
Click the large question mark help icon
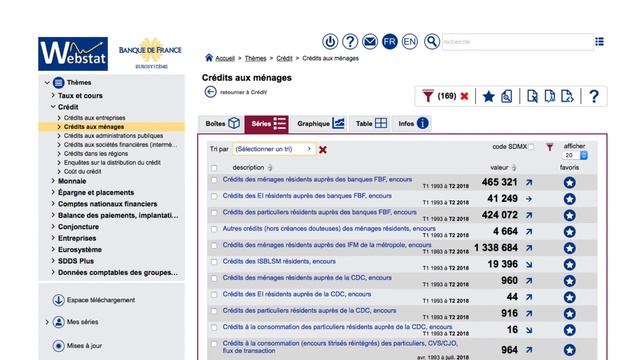click(x=594, y=97)
